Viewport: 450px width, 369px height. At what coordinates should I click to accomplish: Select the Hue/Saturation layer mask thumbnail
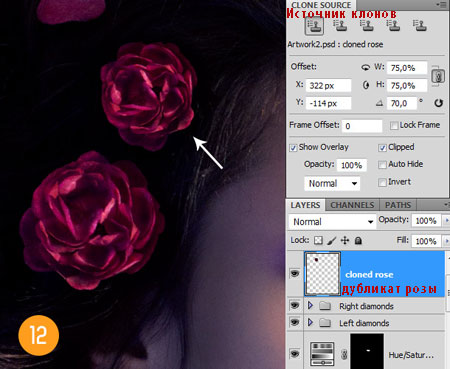tap(367, 351)
